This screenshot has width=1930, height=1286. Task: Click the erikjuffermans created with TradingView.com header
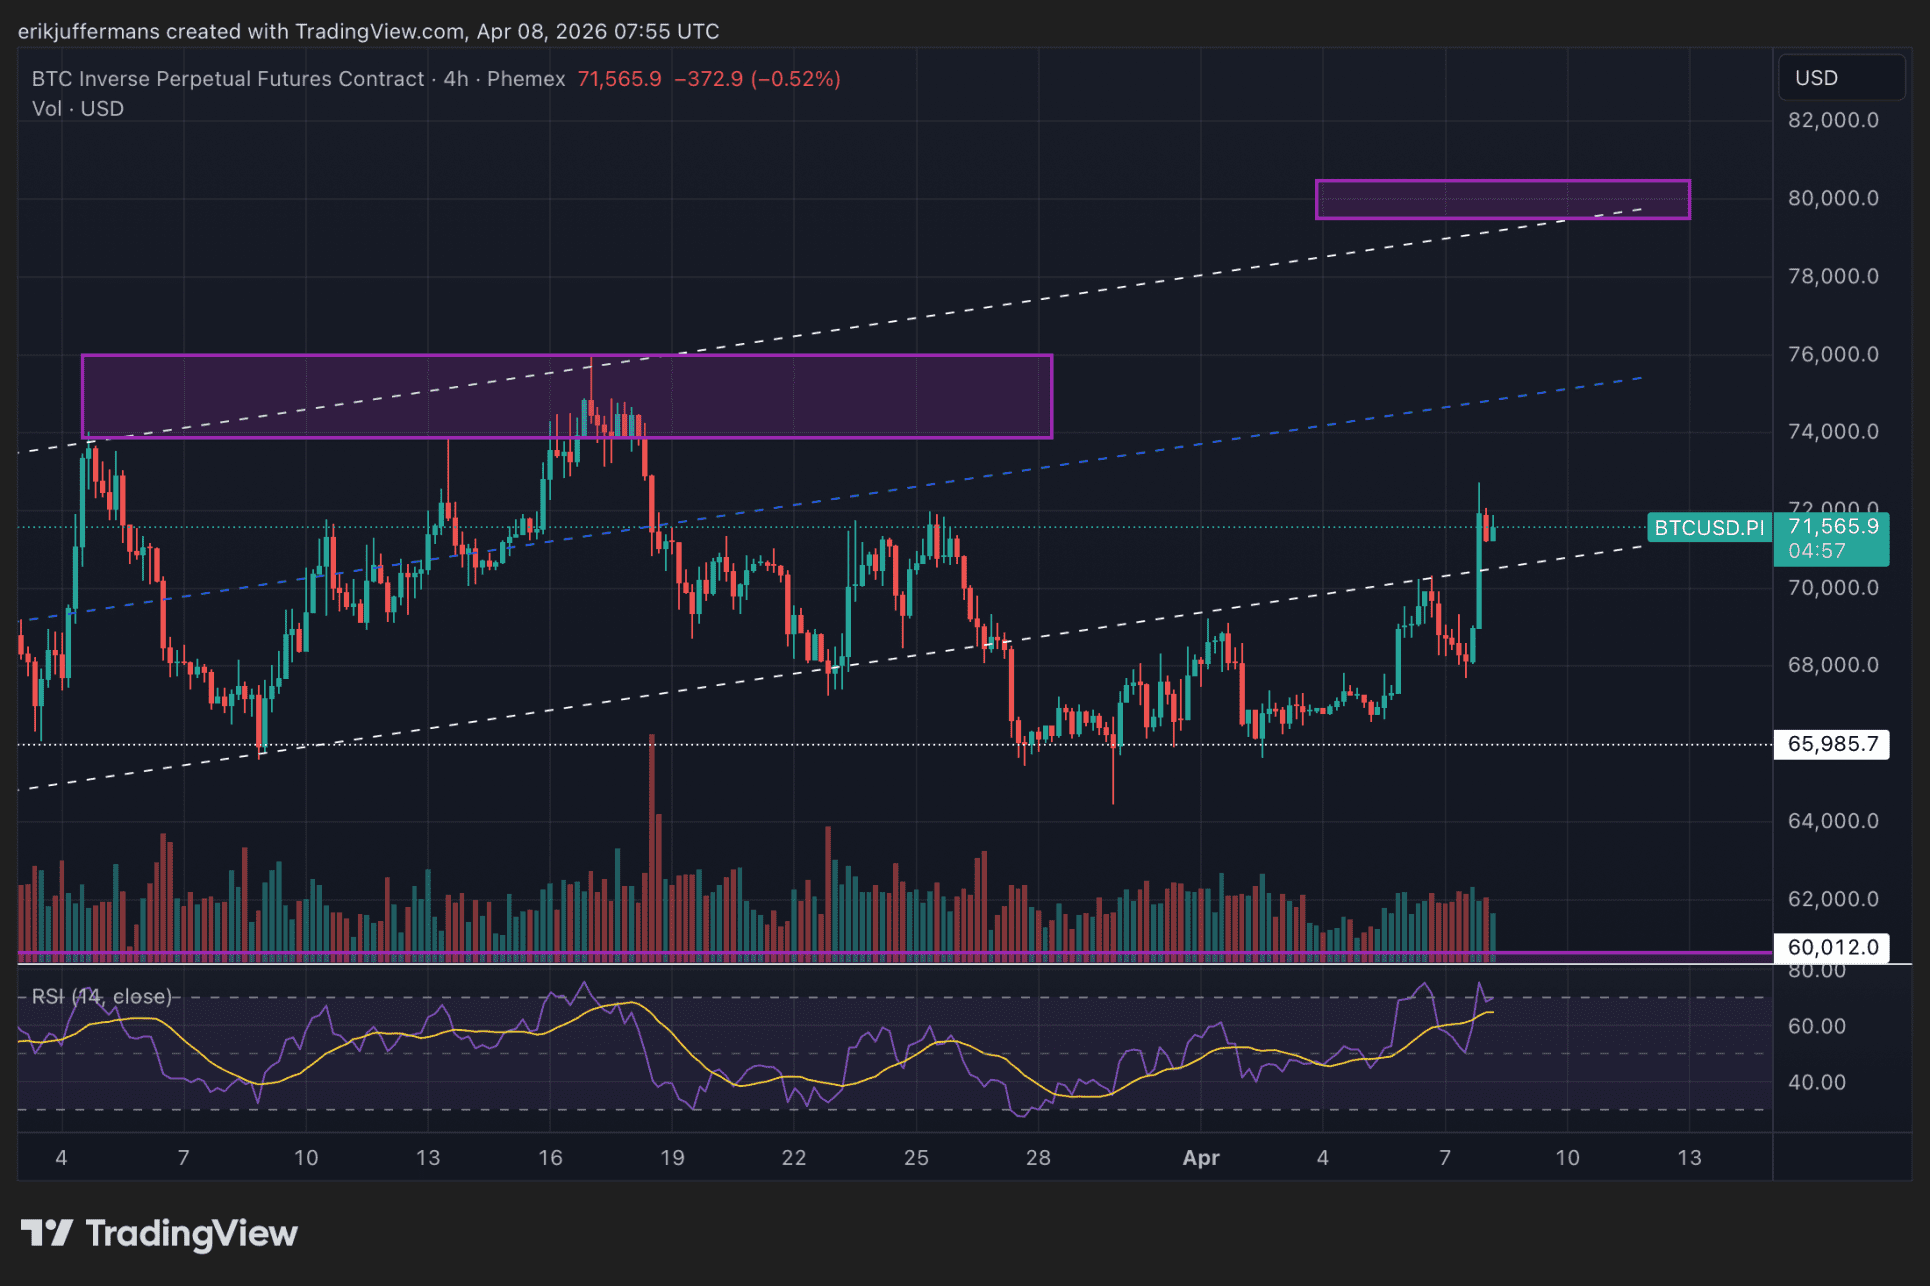pyautogui.click(x=368, y=31)
